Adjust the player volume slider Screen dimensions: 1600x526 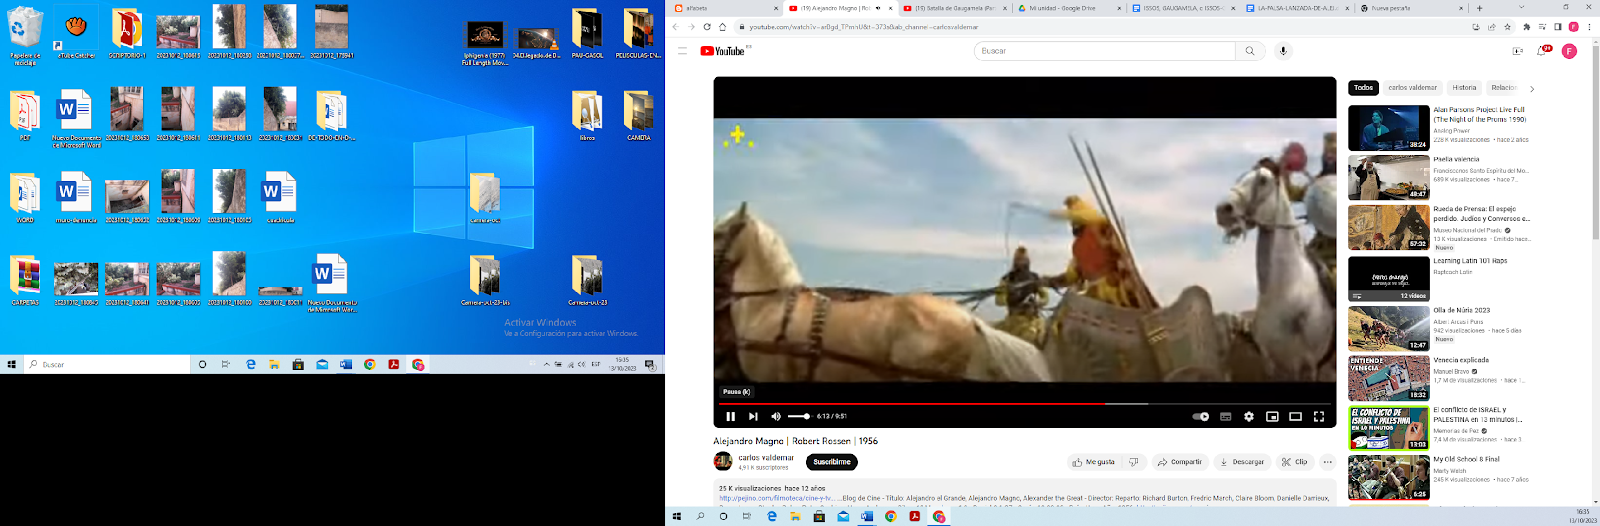(799, 416)
